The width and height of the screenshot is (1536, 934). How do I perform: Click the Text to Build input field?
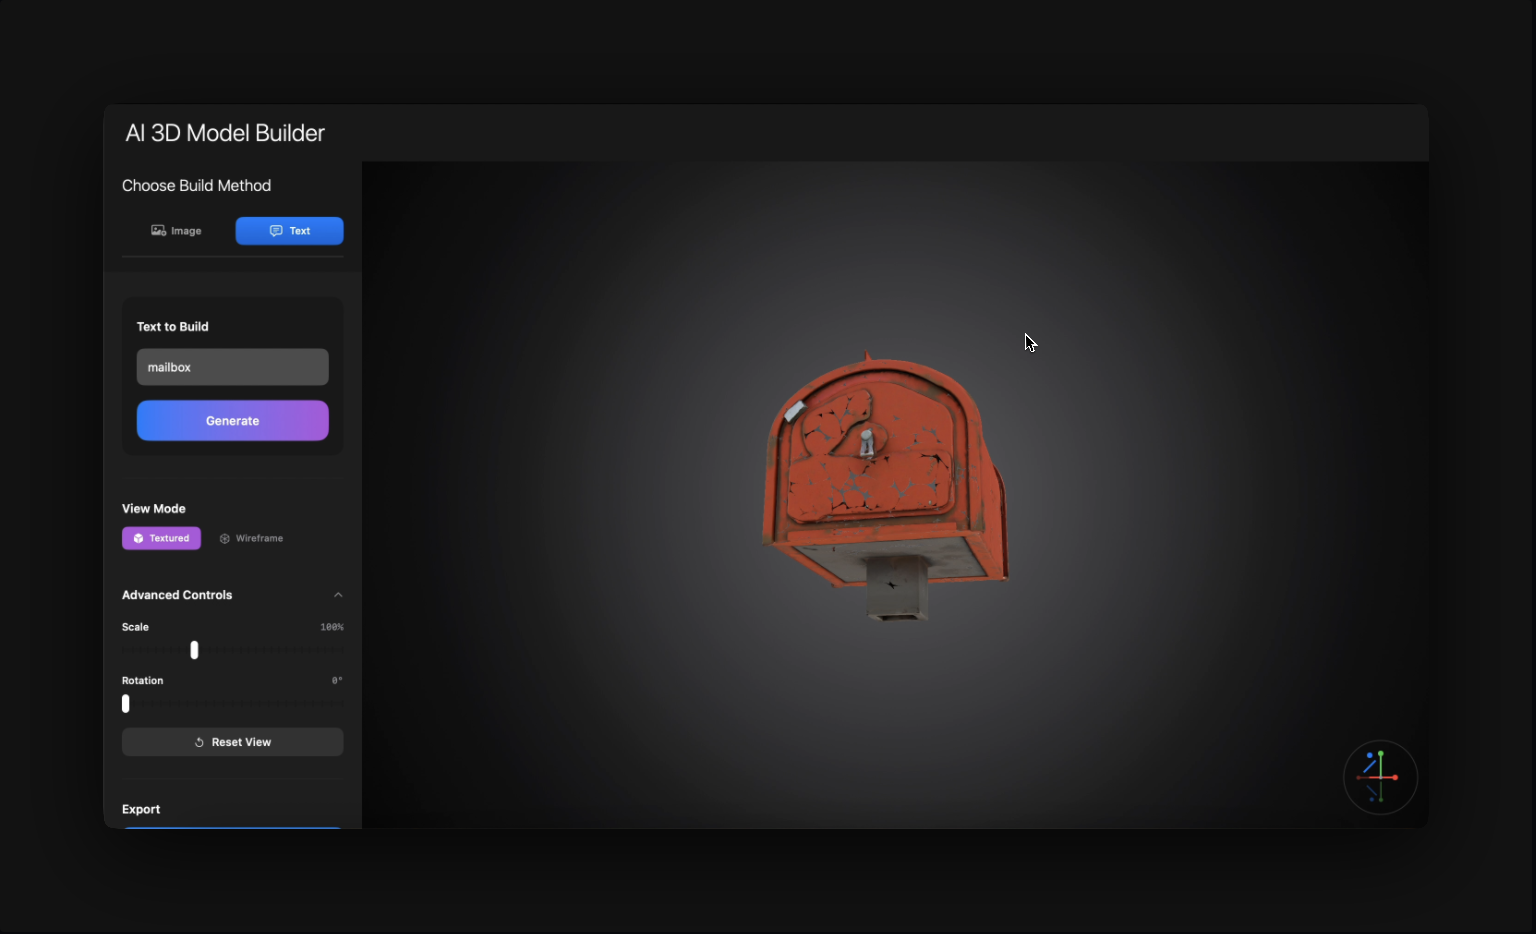(232, 367)
